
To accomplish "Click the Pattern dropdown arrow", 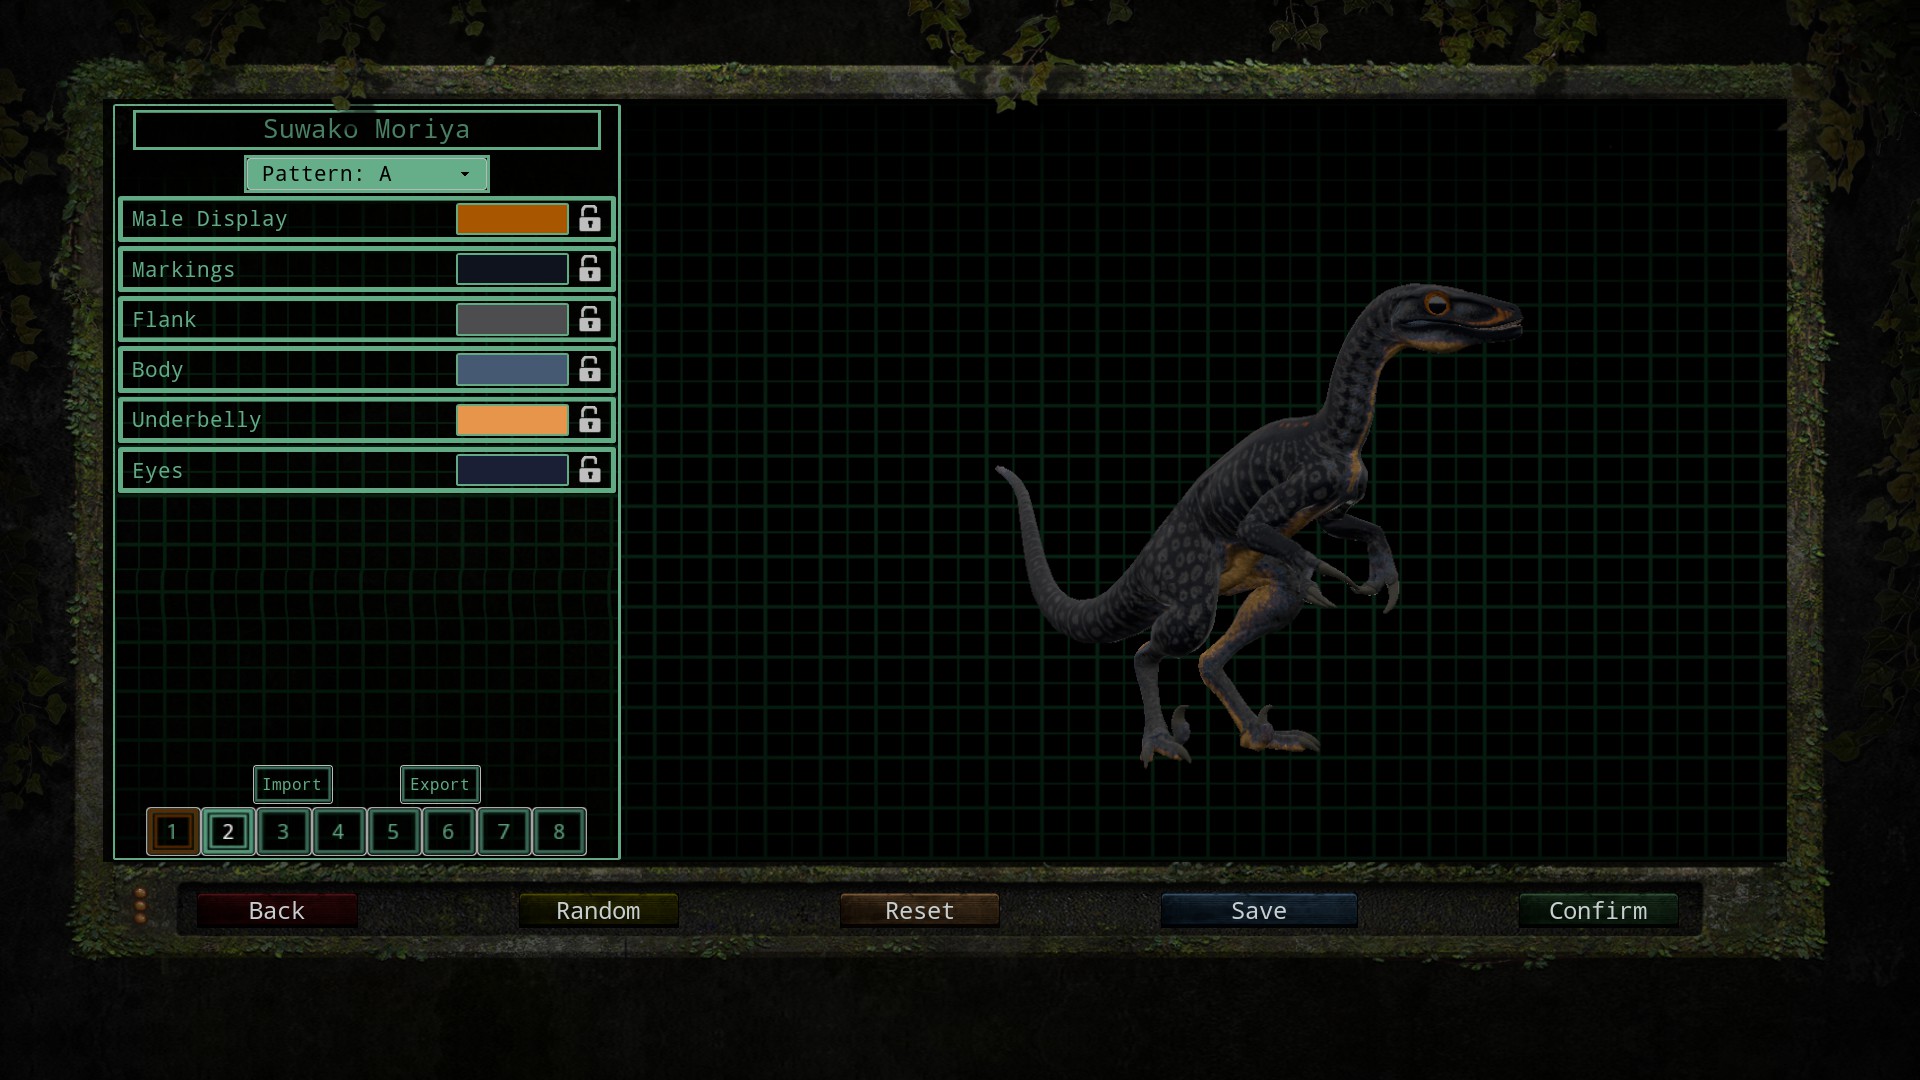I will pos(465,174).
